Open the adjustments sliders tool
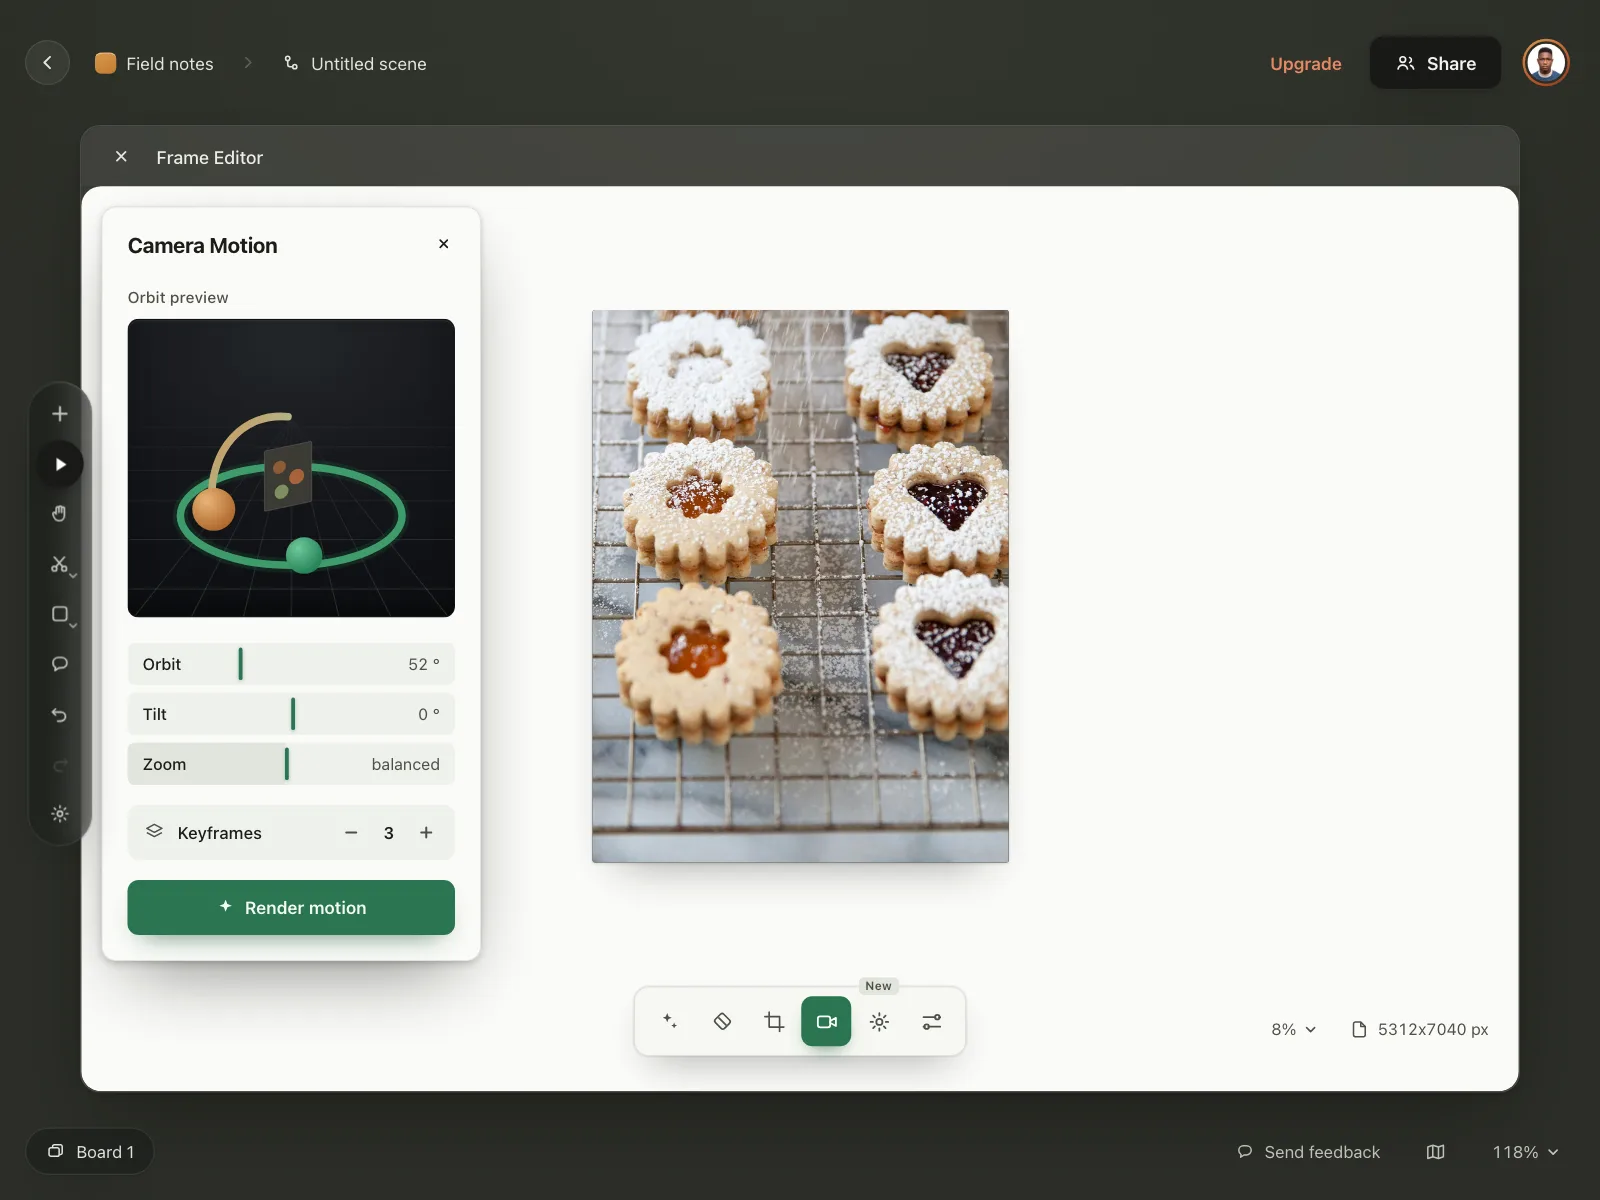Viewport: 1600px width, 1200px height. pos(931,1021)
